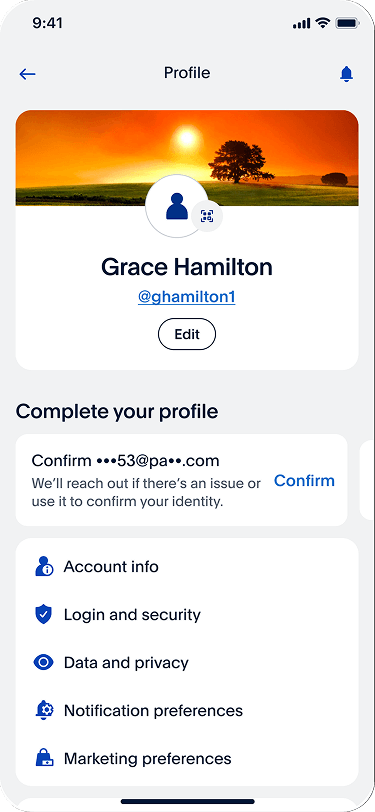Go to Notification preferences

pyautogui.click(x=187, y=710)
